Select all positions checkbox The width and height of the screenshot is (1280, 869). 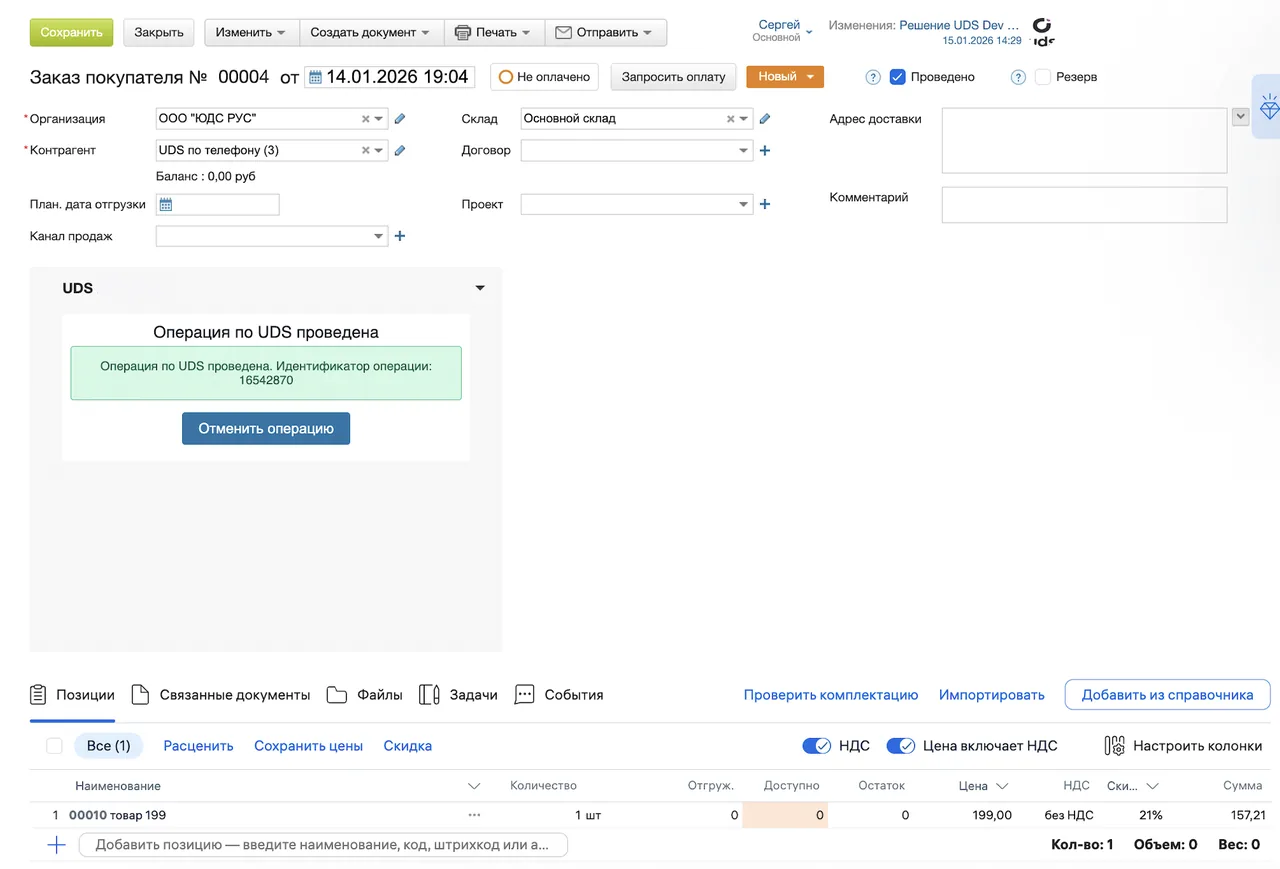[54, 746]
